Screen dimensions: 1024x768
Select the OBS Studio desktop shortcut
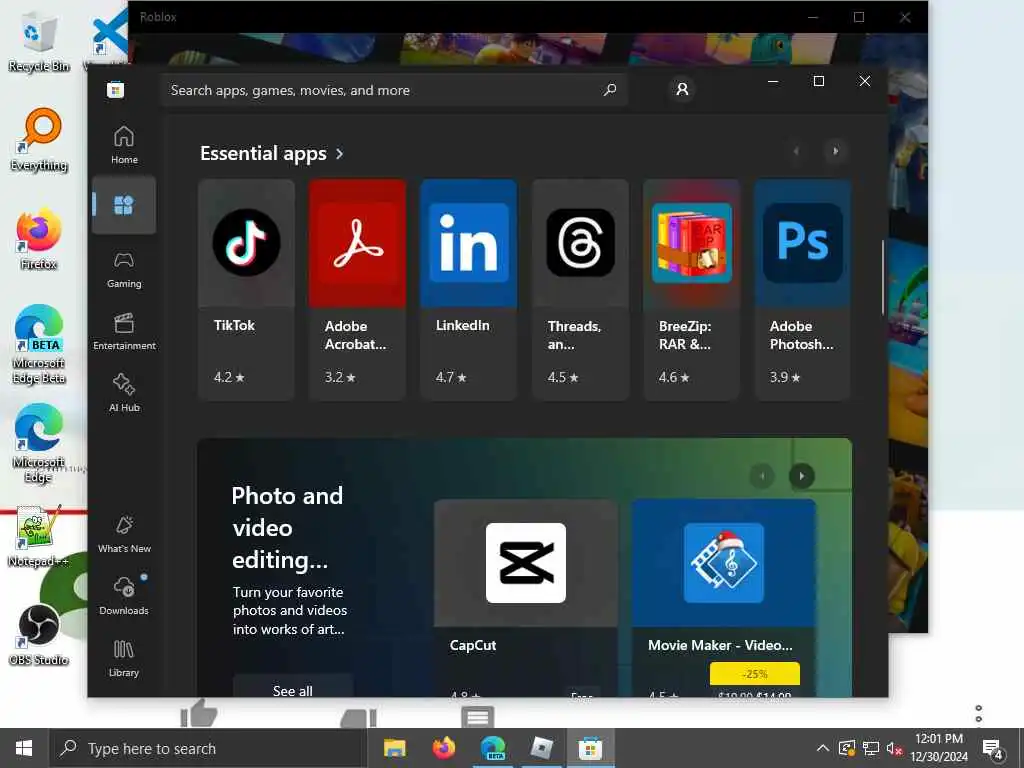coord(39,635)
